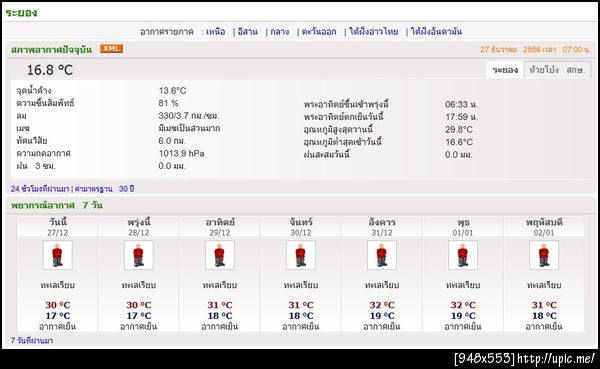Image resolution: width=600 pixels, height=369 pixels.
Task: Open the ค่ามาตรฐาน 30 ปี link
Action: [104, 189]
